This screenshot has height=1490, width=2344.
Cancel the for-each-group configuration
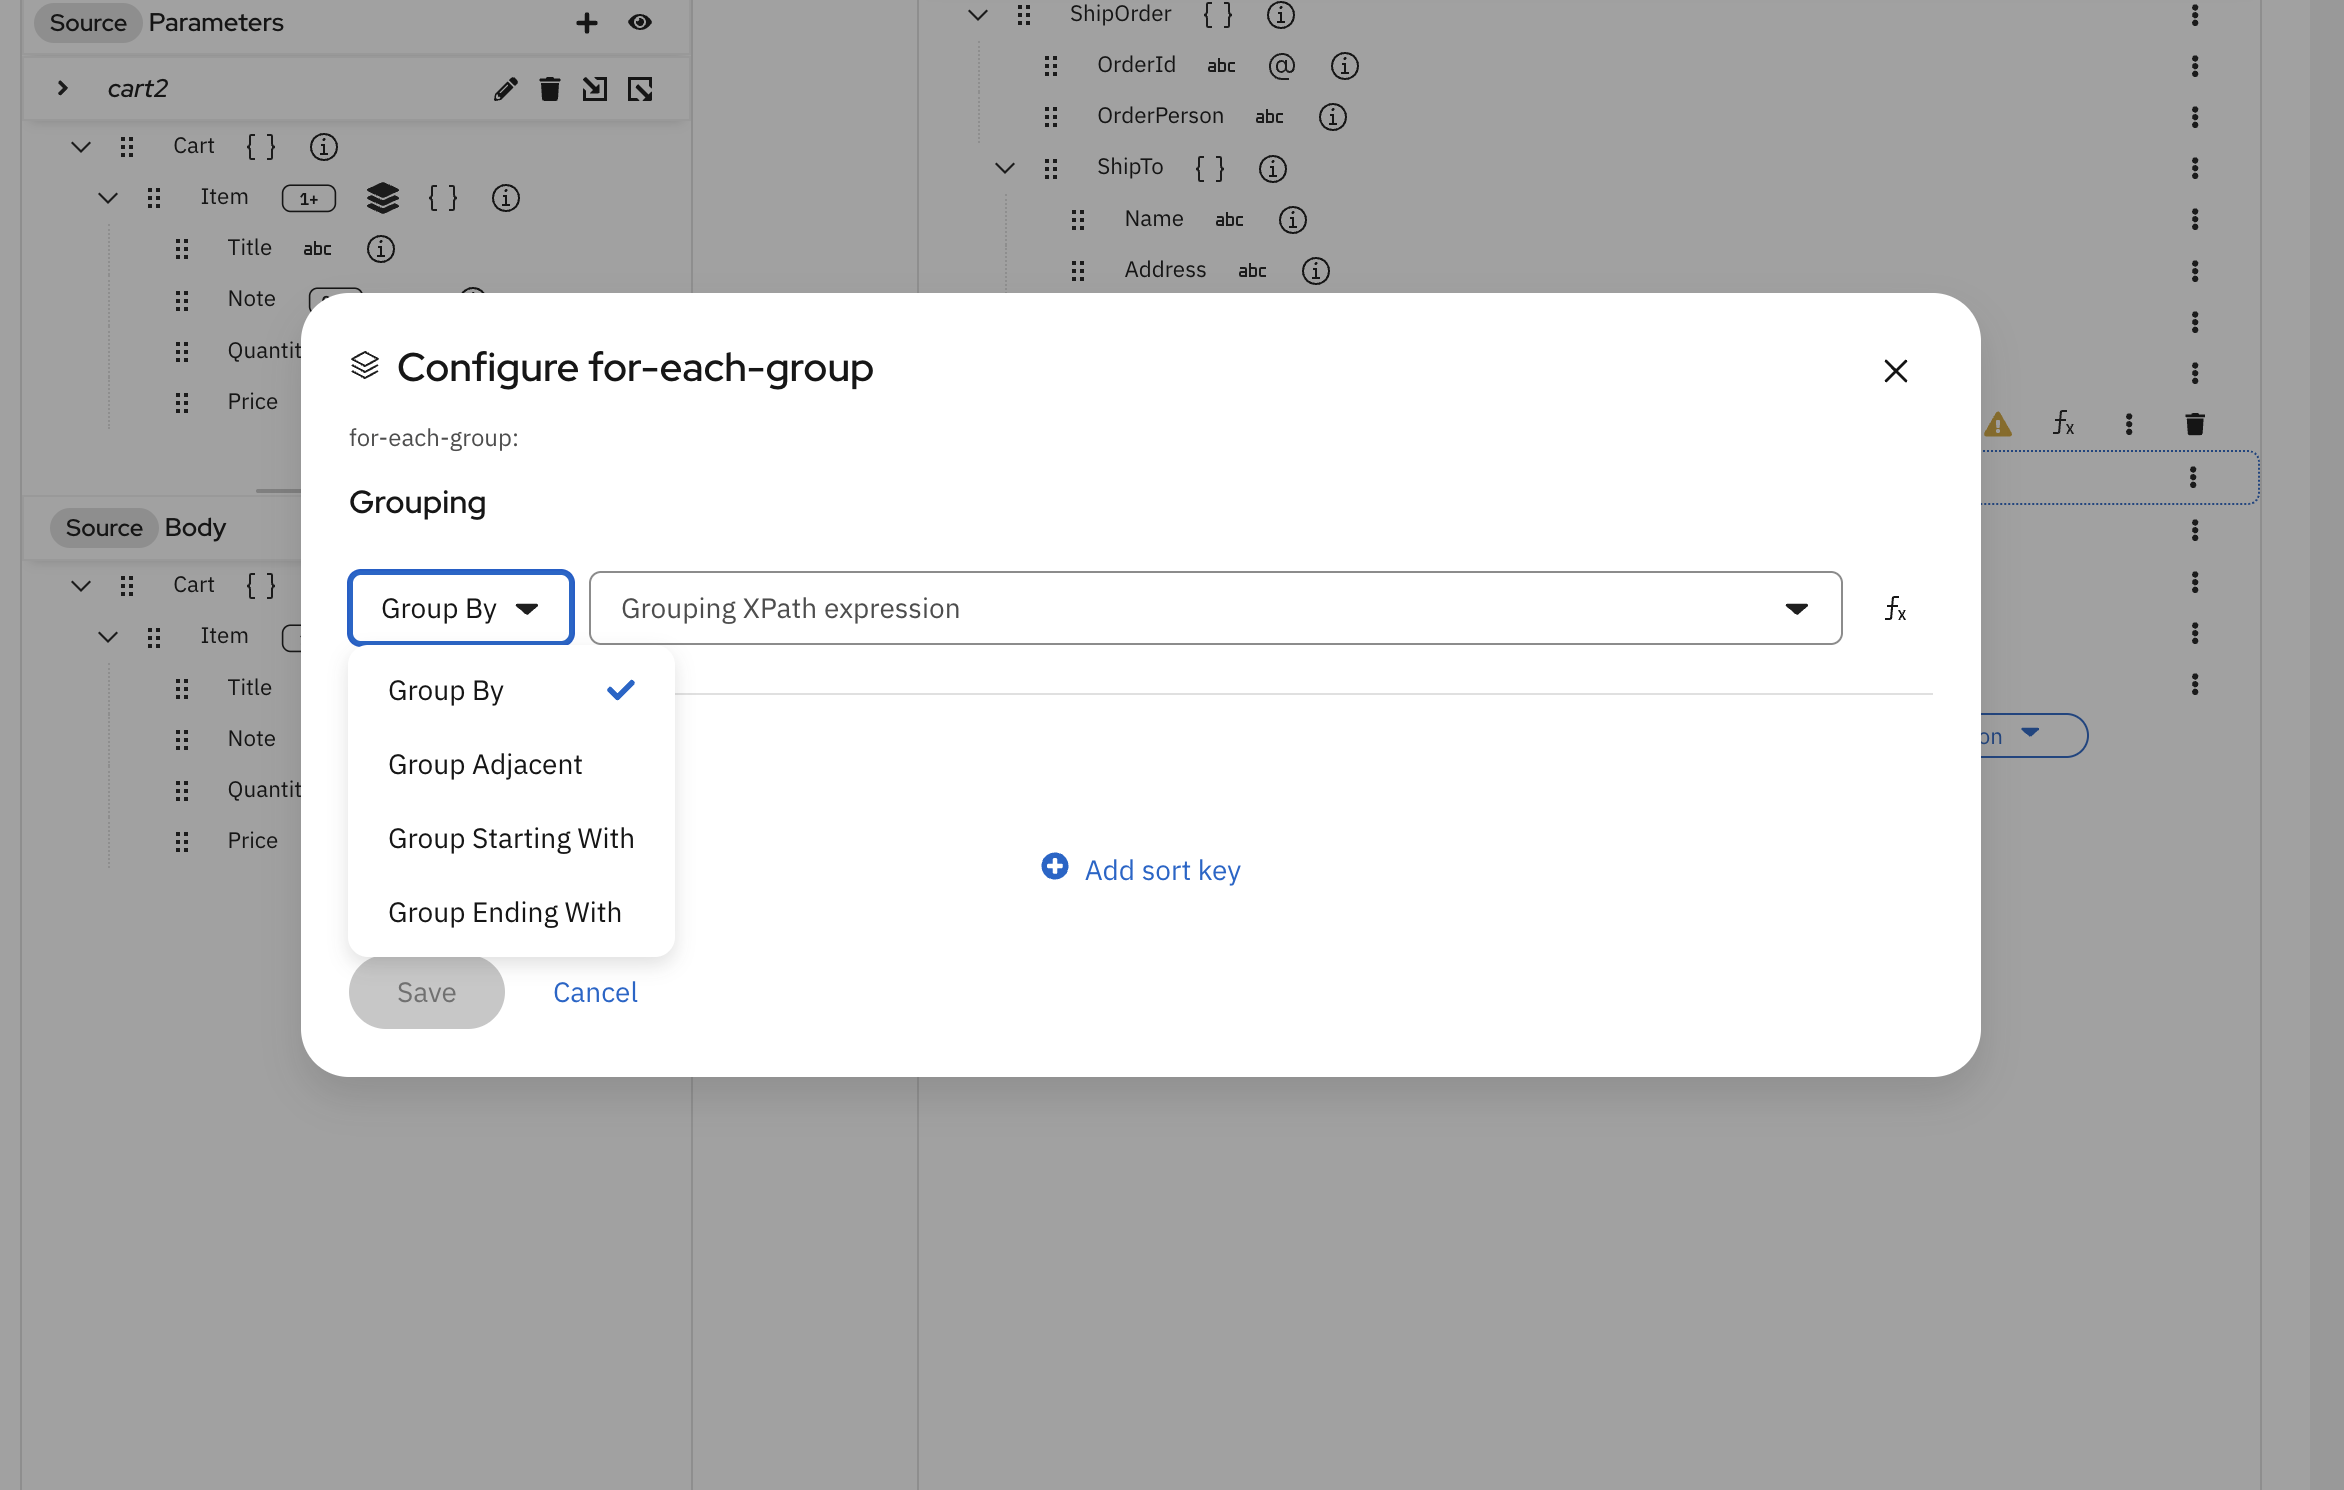595,992
